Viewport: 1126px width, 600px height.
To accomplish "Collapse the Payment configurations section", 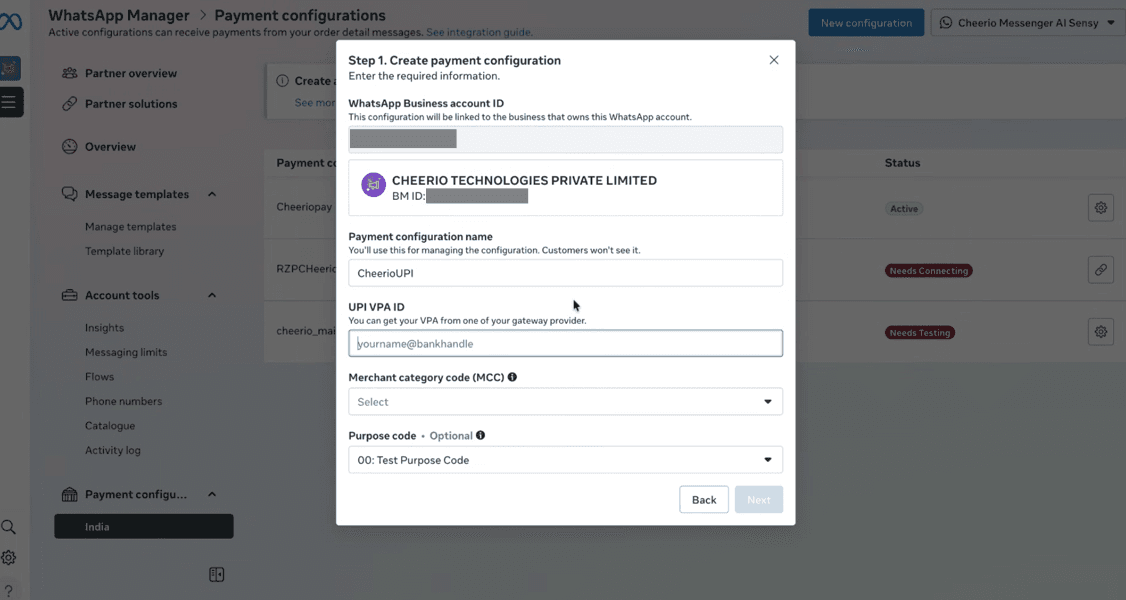I will click(x=212, y=494).
